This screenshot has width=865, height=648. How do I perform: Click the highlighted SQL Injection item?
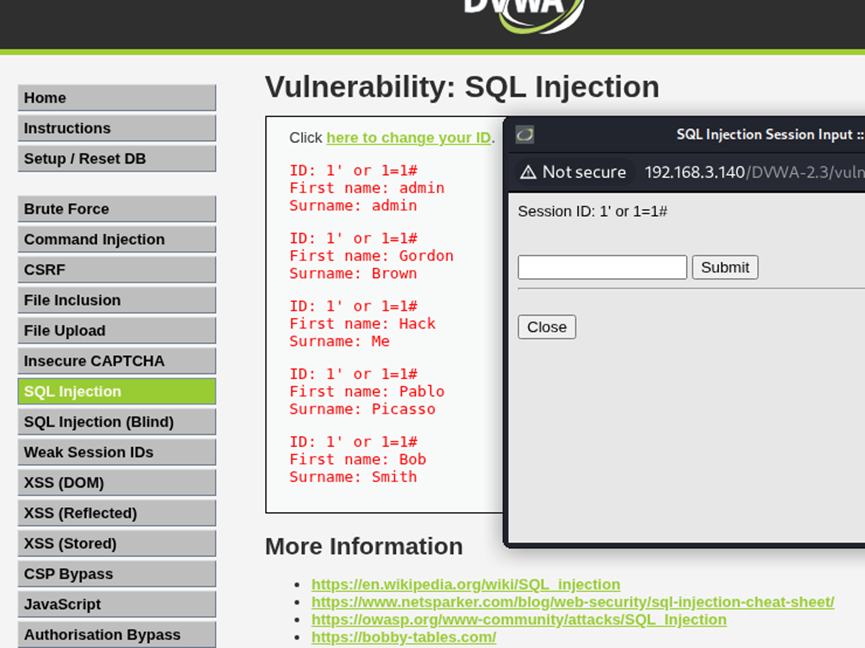coord(117,391)
